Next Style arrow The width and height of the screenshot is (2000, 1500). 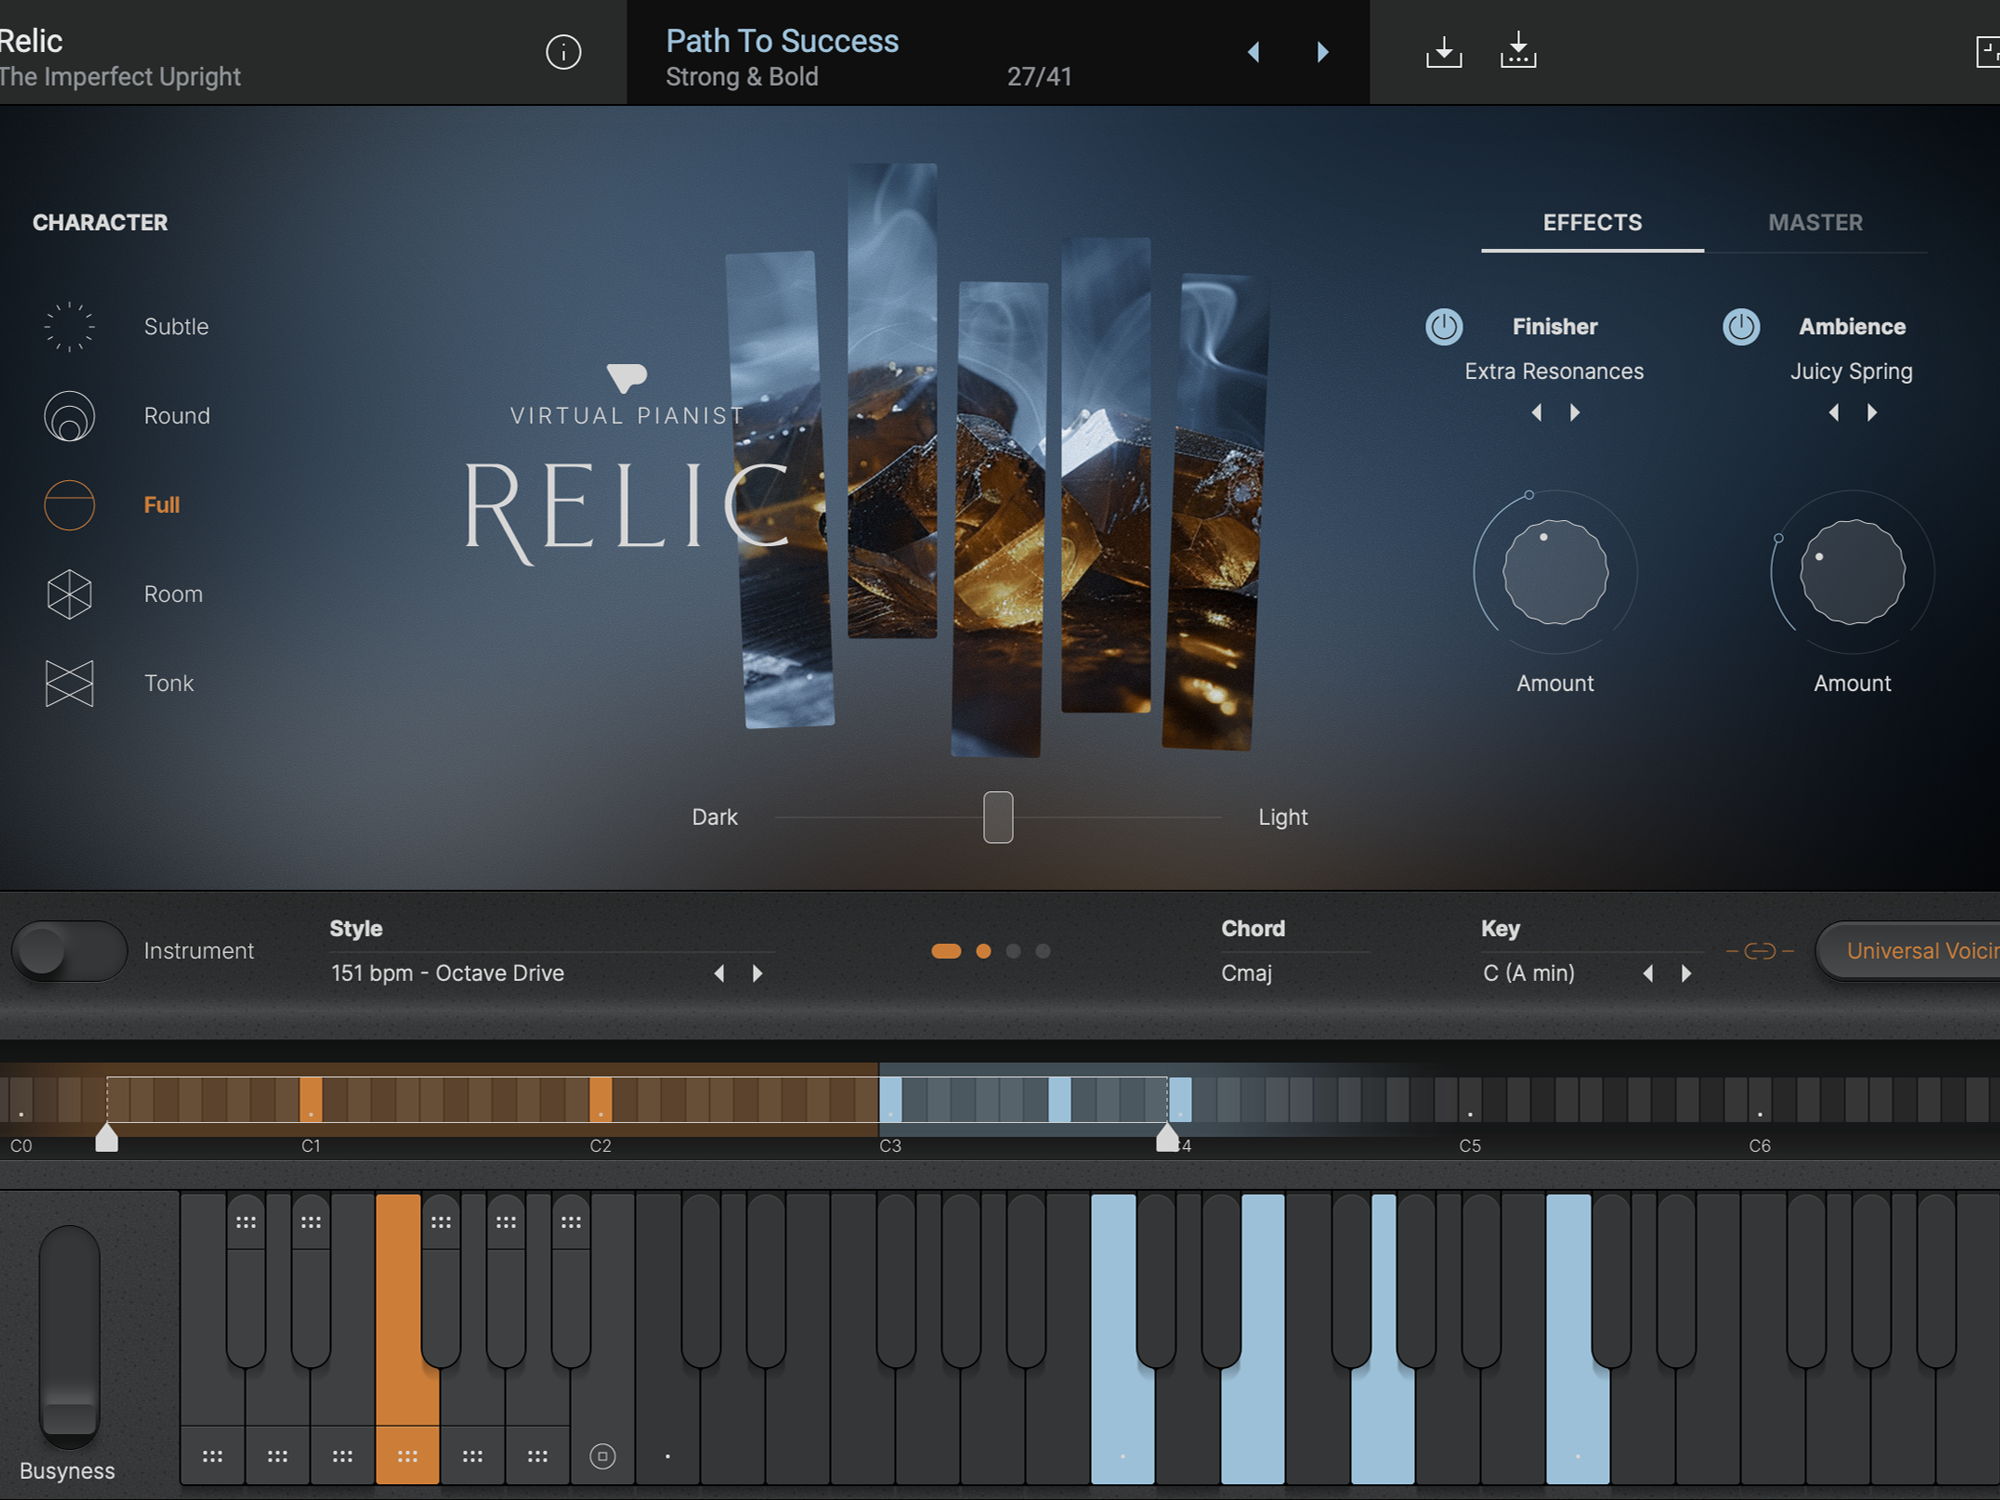click(x=757, y=973)
